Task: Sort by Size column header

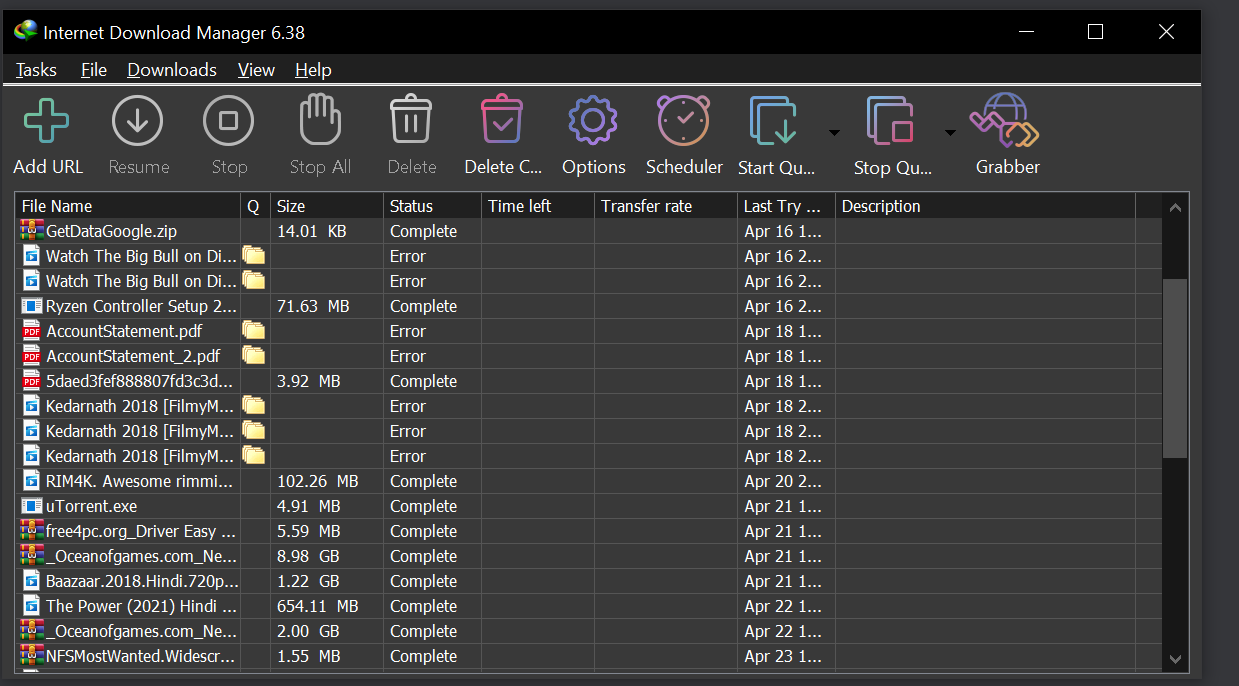Action: 327,206
